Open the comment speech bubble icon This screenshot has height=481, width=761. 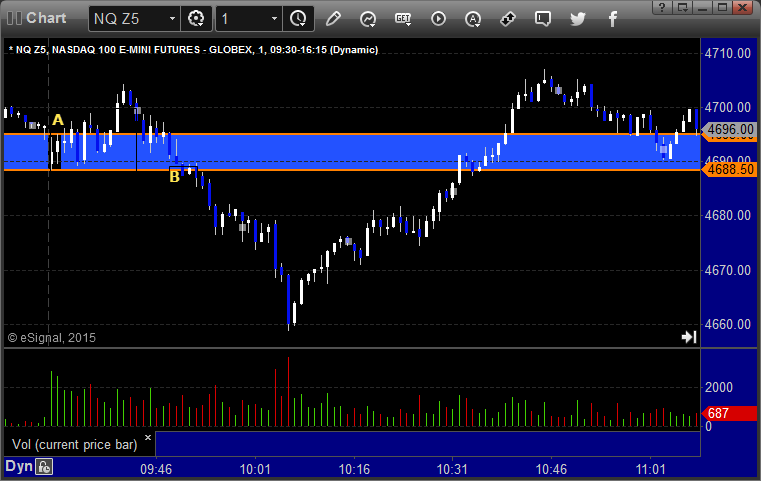click(x=543, y=19)
